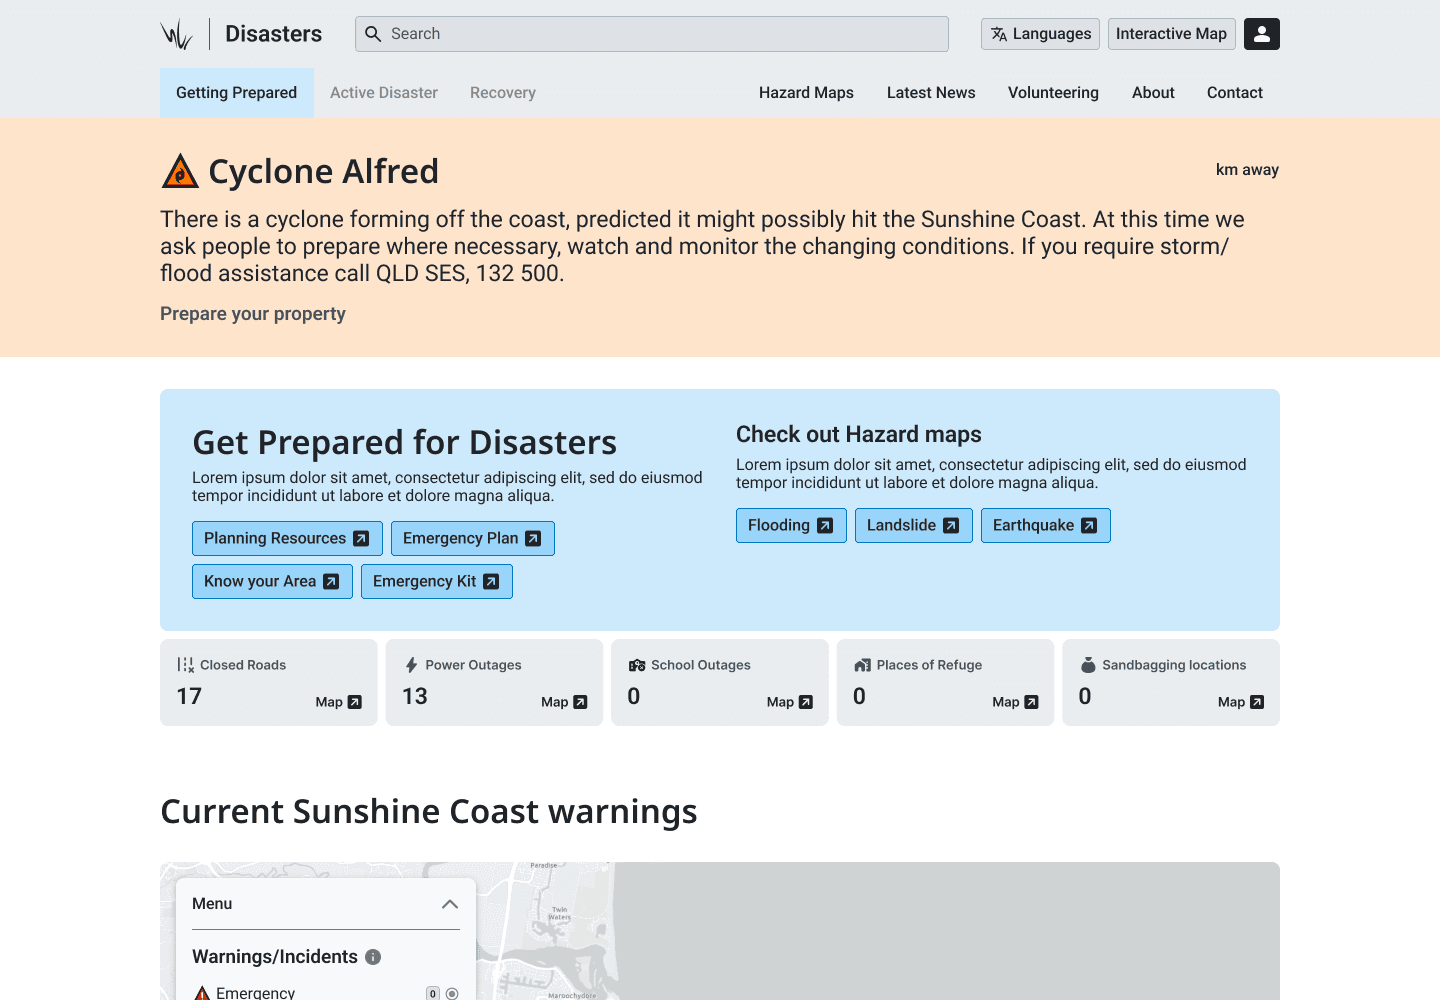Click the Cyclone Alfred warning triangle icon
This screenshot has width=1440, height=1000.
[180, 172]
